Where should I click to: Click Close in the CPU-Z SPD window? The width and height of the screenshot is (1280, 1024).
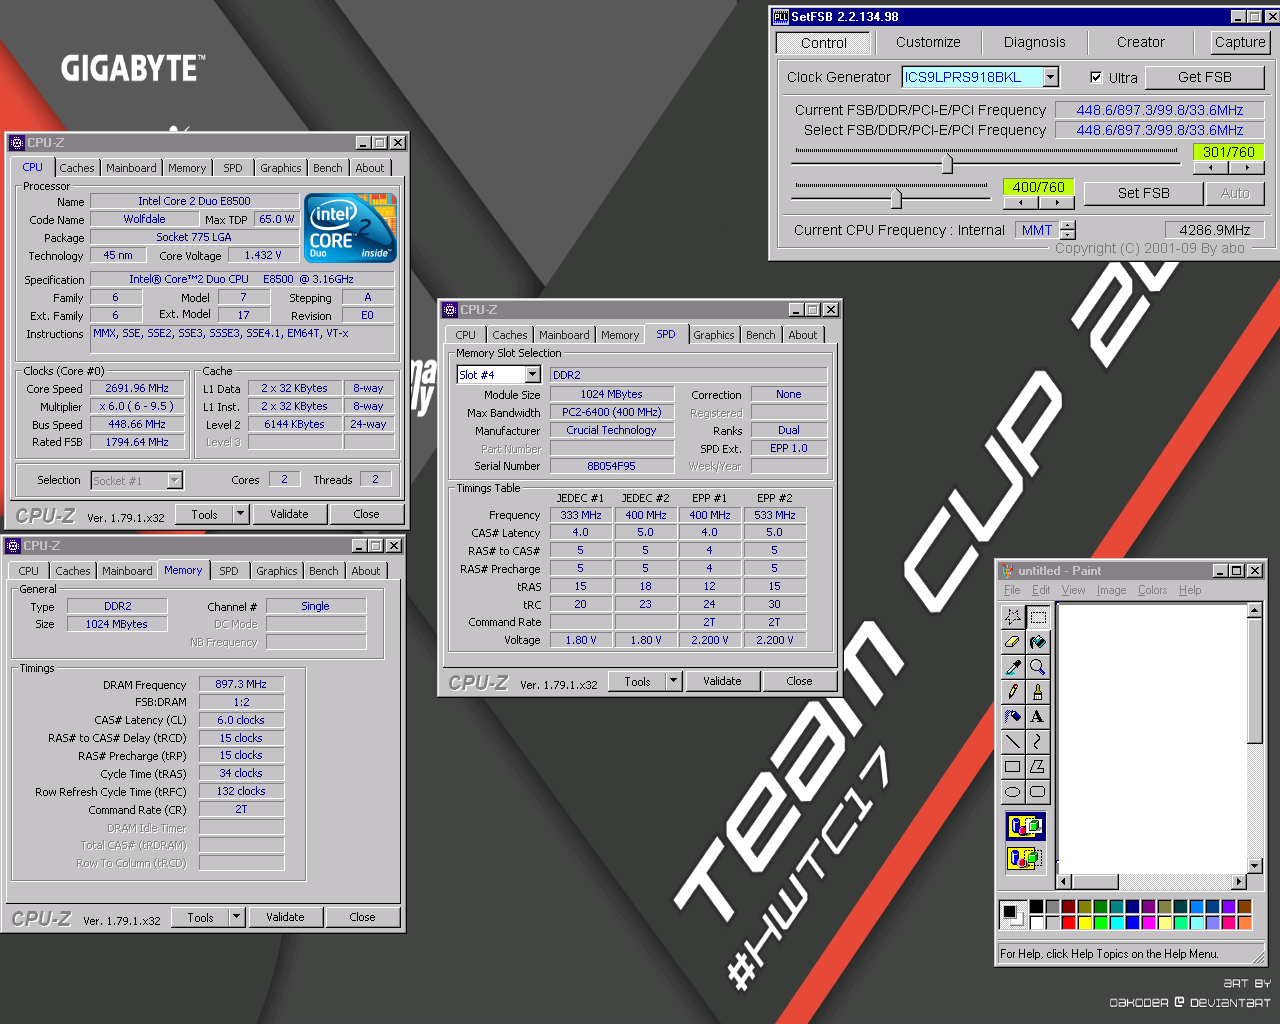[x=799, y=681]
